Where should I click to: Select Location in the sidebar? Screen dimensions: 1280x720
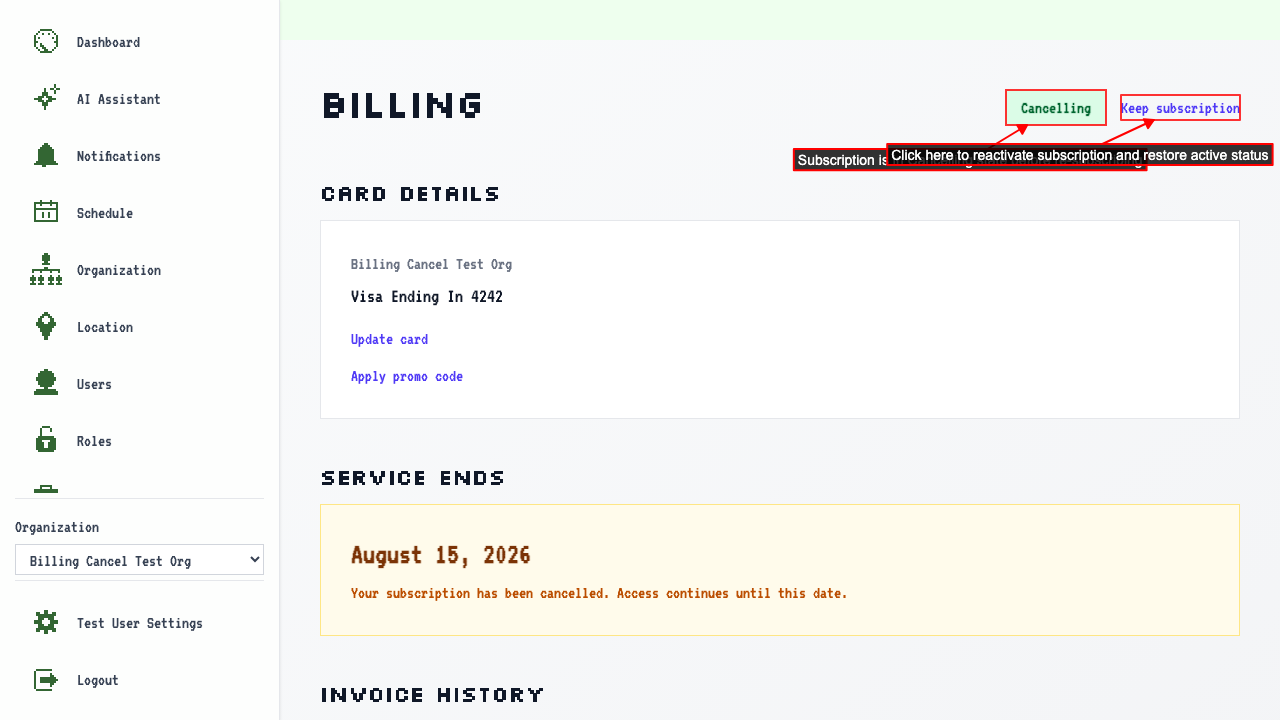coord(105,327)
